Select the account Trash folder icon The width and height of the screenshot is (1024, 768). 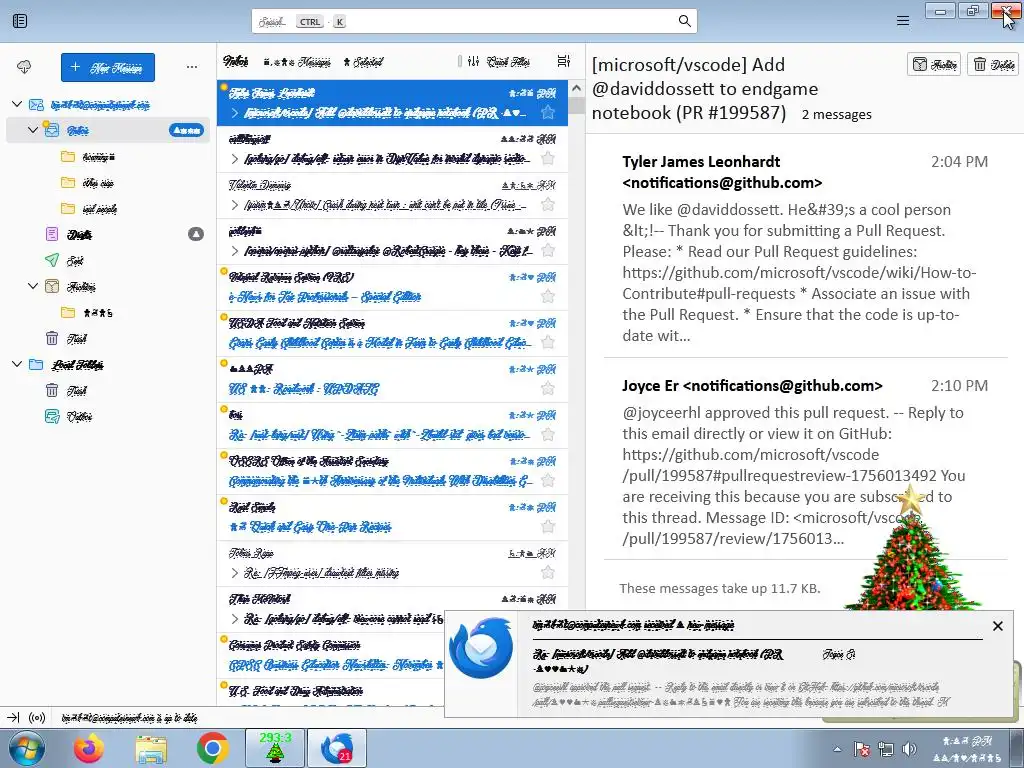click(52, 338)
